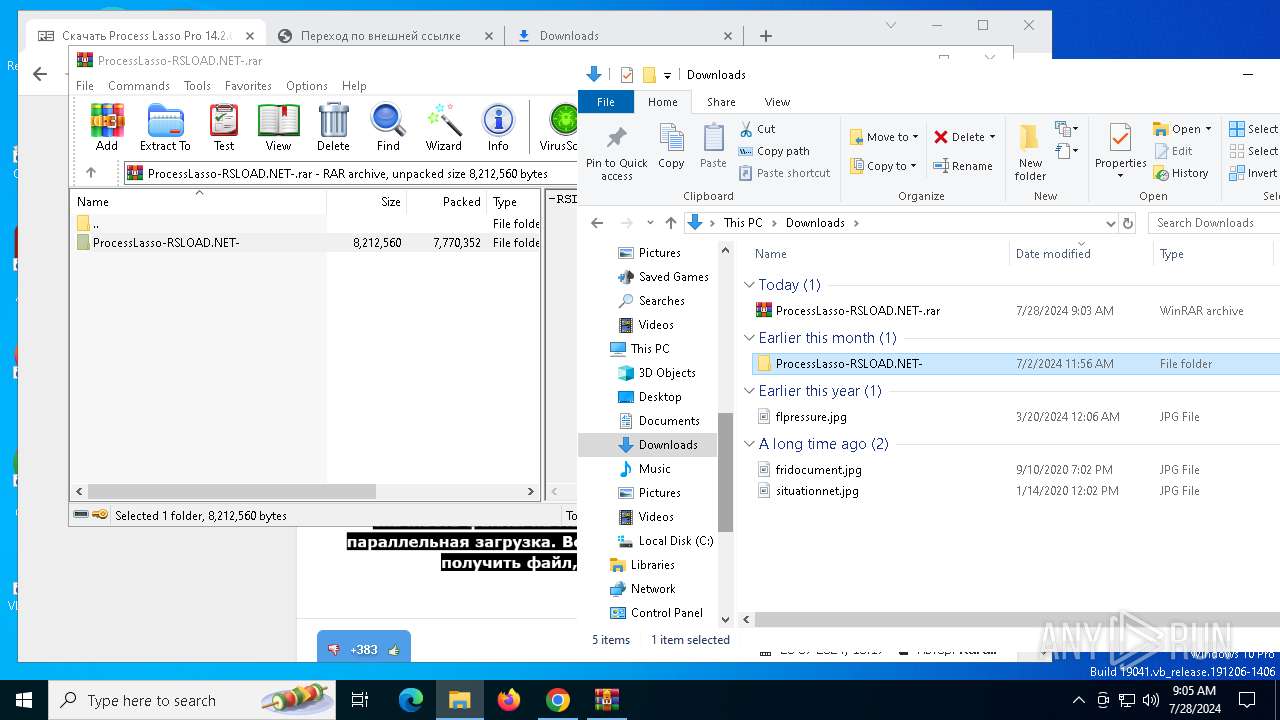The height and width of the screenshot is (720, 1280).
Task: Click the Search Downloads field
Action: point(1214,223)
